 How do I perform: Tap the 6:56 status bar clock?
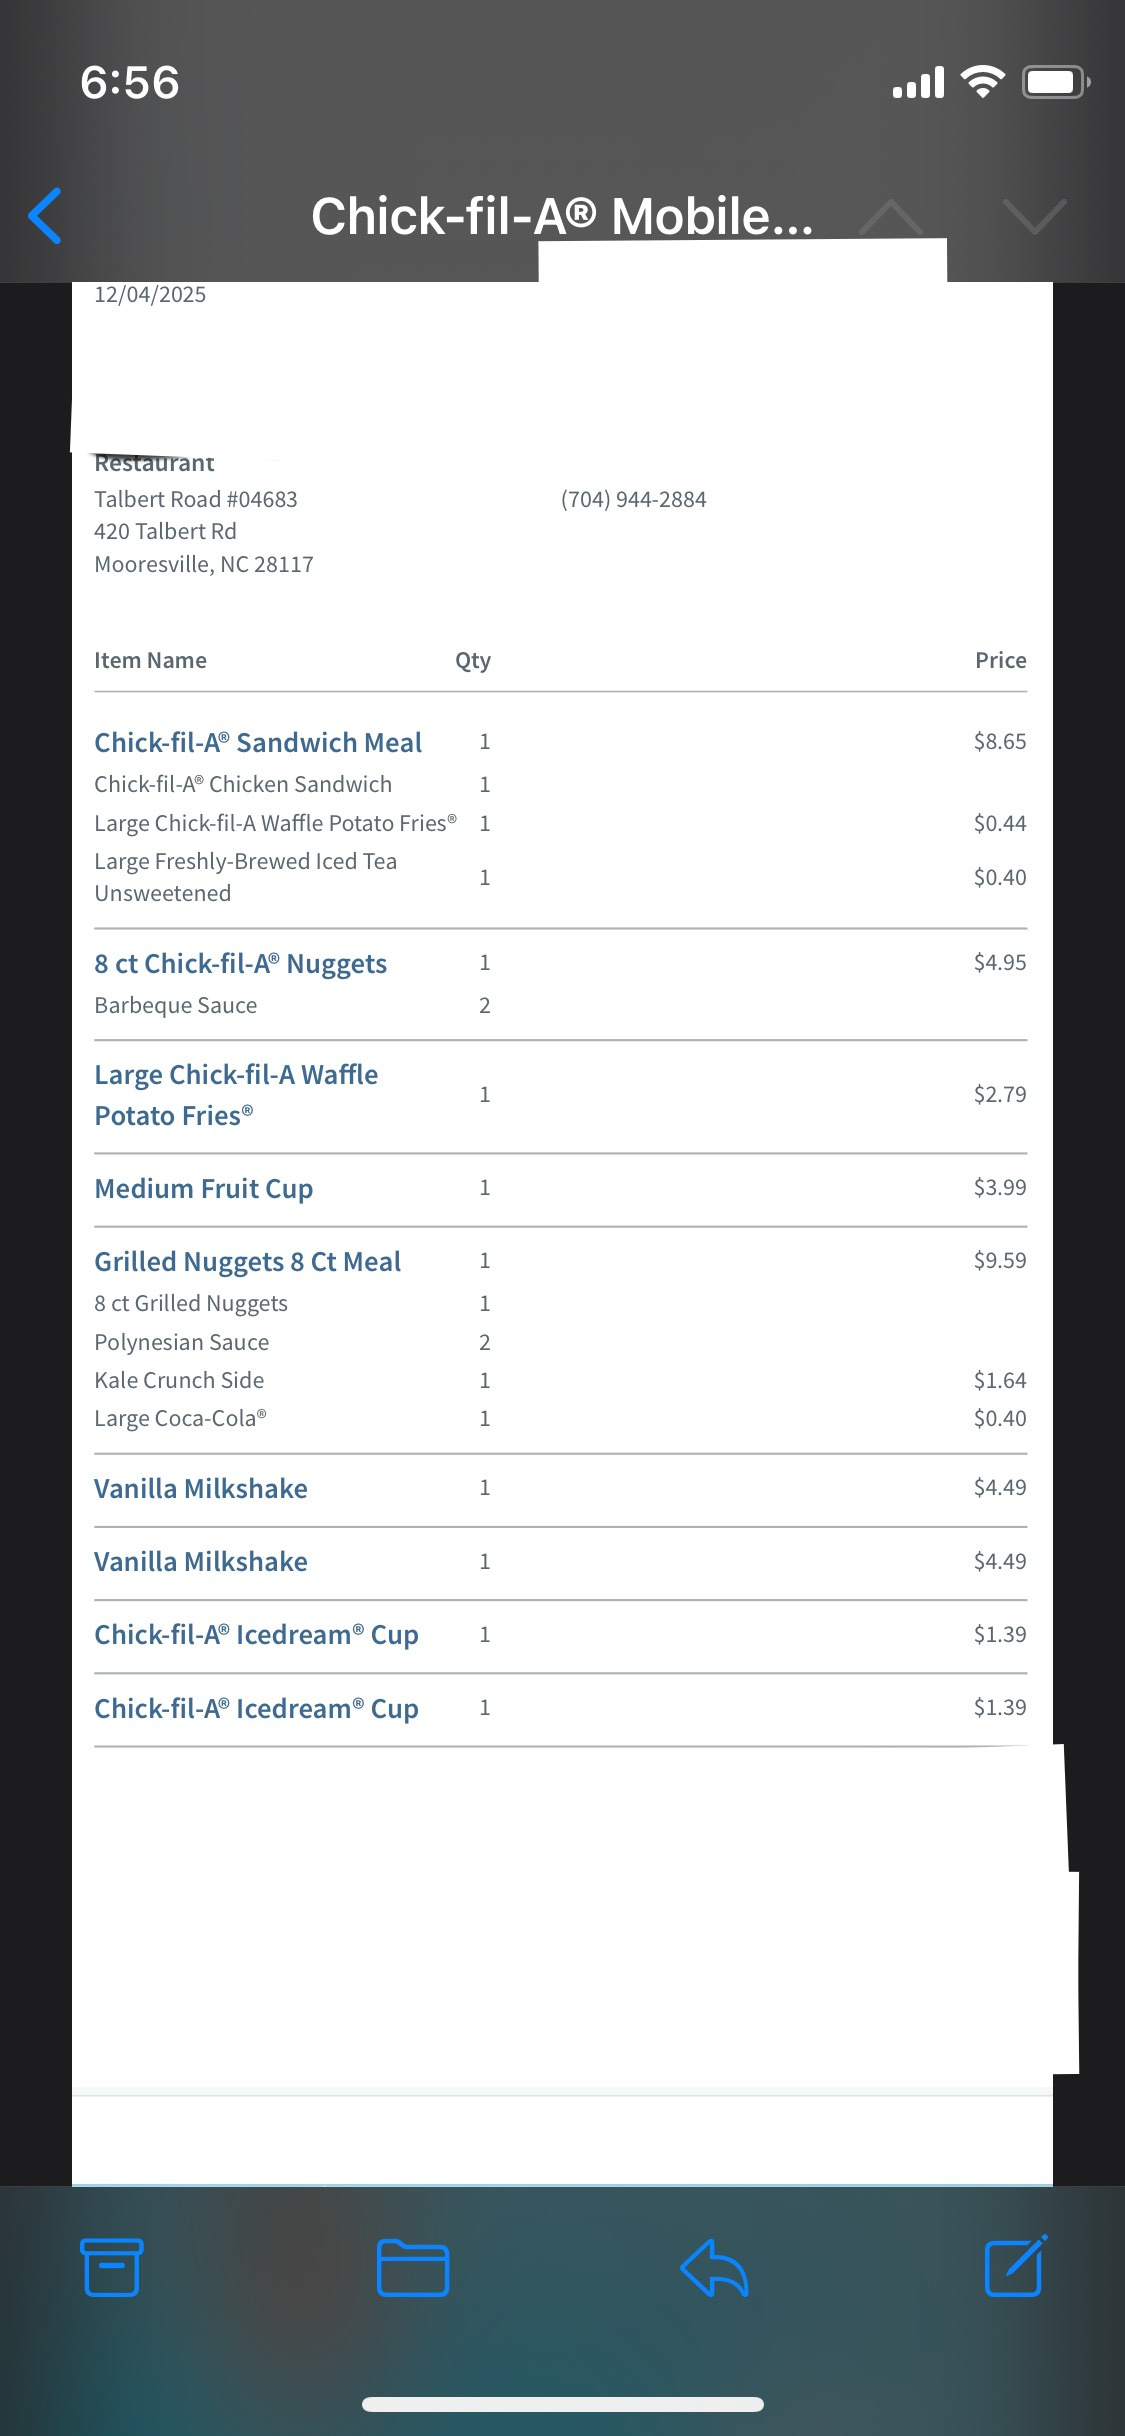[x=130, y=82]
